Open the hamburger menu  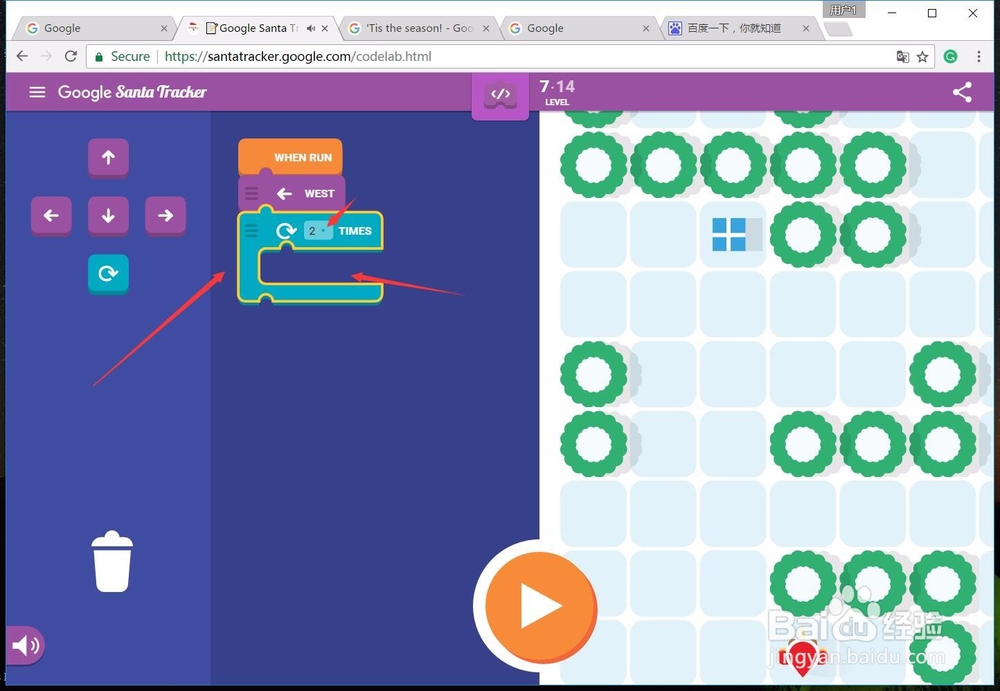(38, 92)
